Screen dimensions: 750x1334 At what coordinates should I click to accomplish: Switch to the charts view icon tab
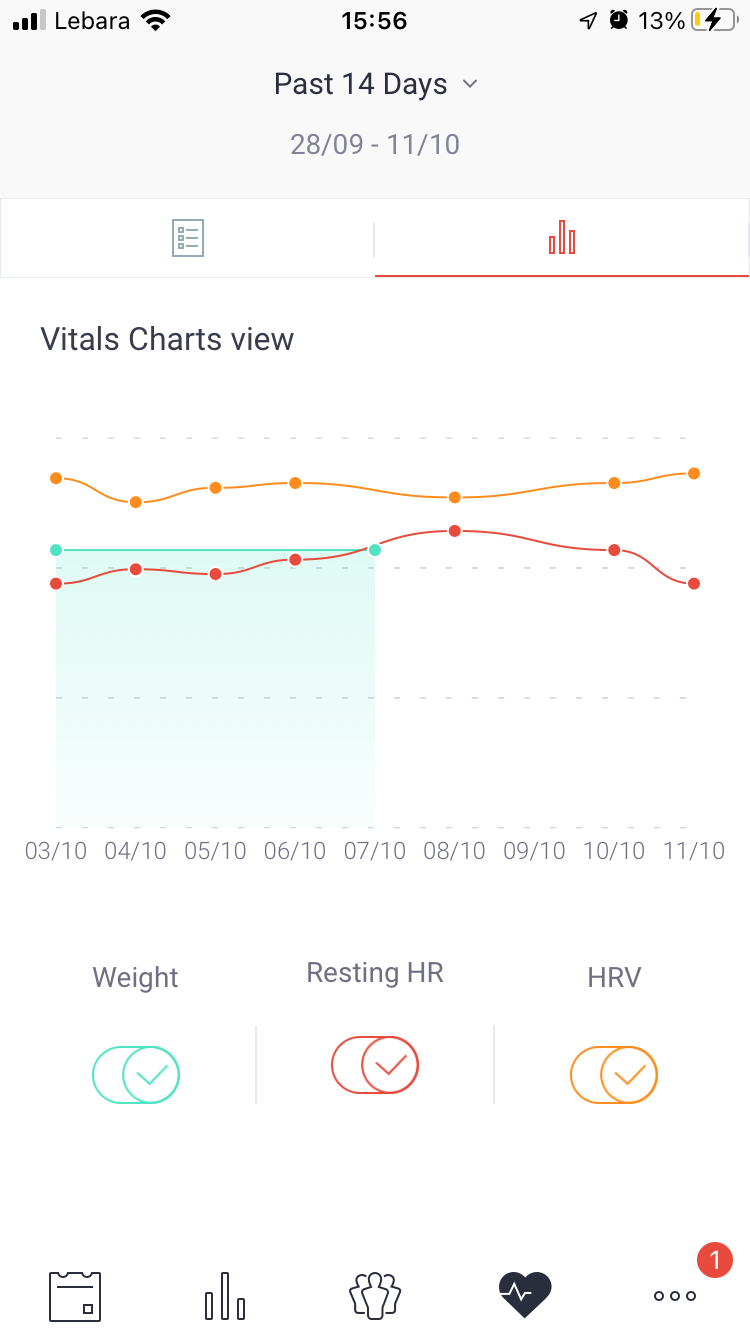tap(562, 237)
